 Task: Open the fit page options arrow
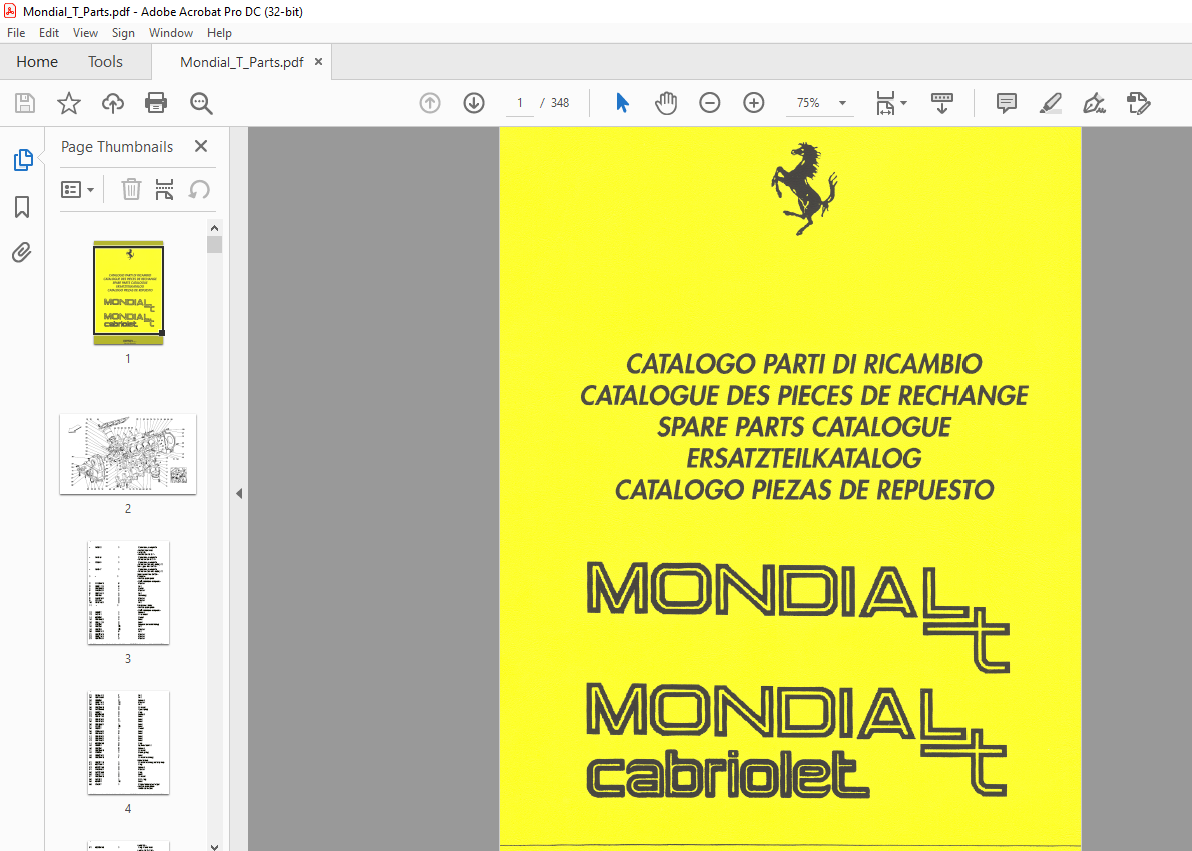(903, 103)
